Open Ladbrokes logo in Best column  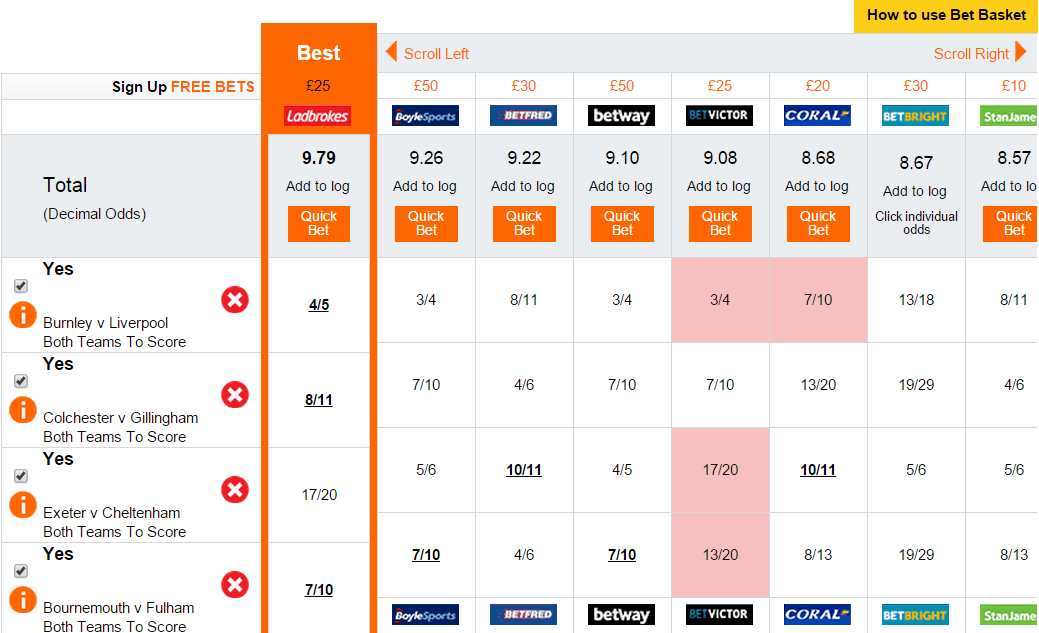click(317, 116)
